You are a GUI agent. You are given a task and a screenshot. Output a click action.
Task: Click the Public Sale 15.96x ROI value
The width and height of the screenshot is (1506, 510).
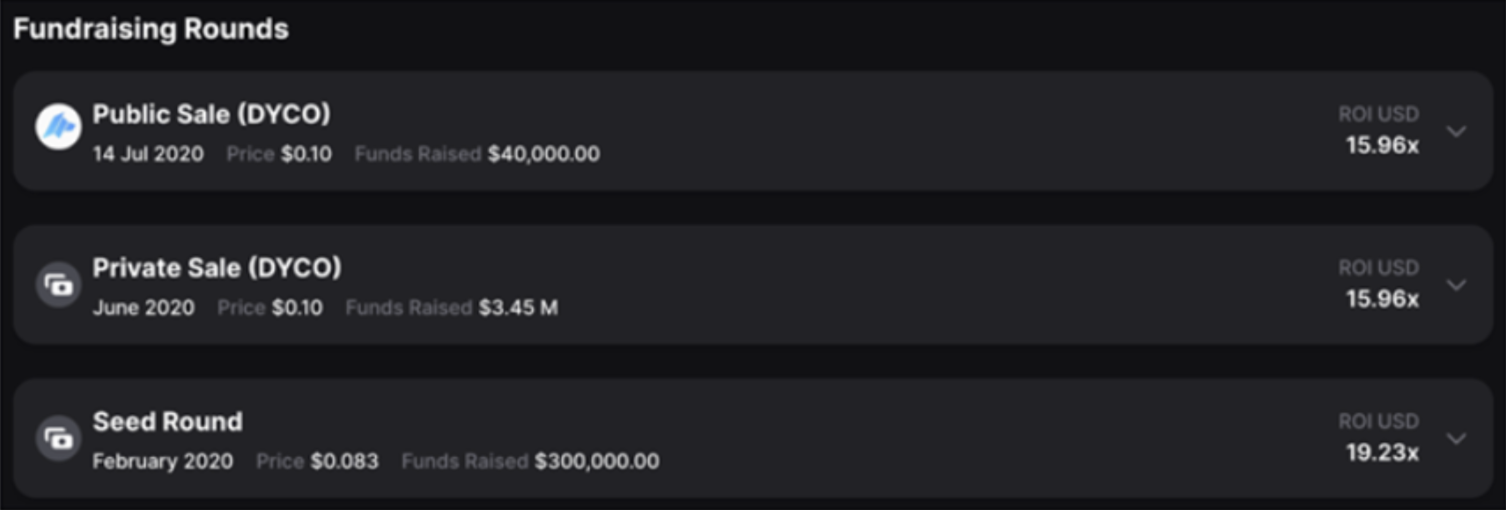1382,145
